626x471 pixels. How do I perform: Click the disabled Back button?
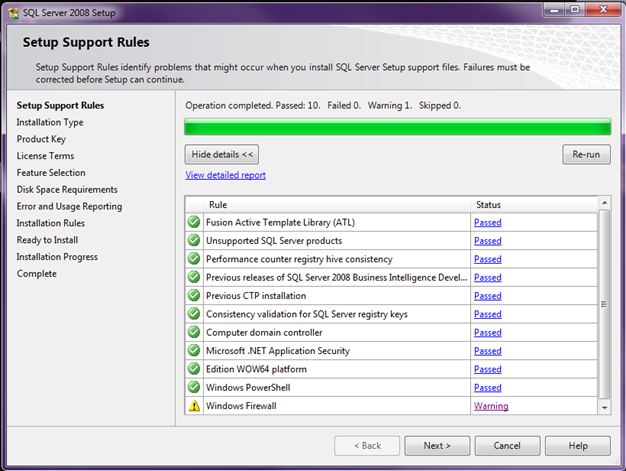point(367,445)
